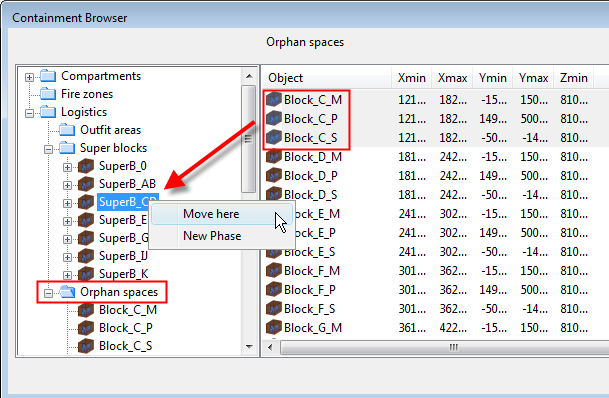Click the Logistics folder icon
609x398 pixels.
tap(48, 112)
